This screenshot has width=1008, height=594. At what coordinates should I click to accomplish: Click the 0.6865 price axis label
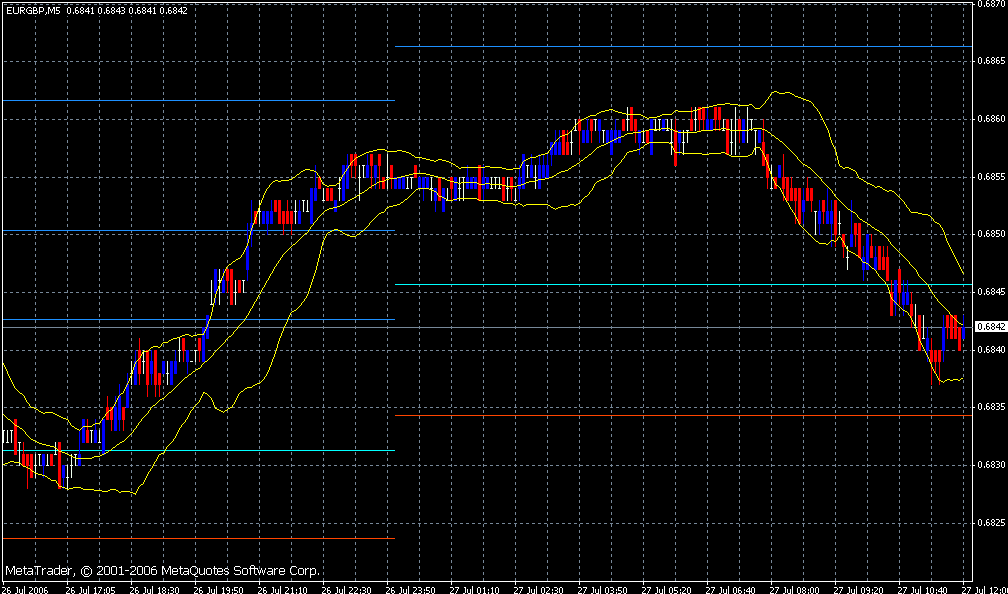991,61
